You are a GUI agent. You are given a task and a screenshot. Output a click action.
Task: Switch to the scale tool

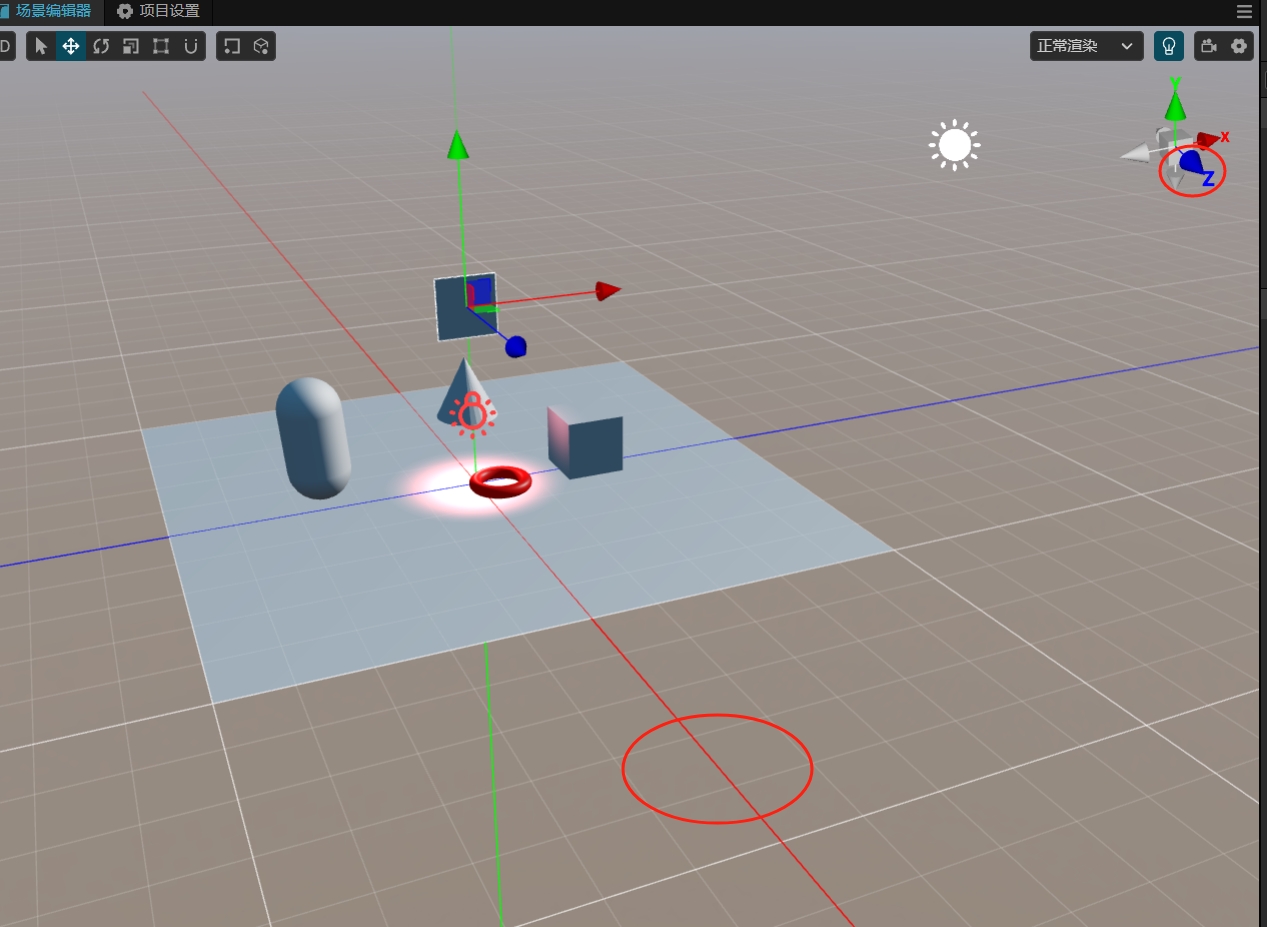point(131,46)
